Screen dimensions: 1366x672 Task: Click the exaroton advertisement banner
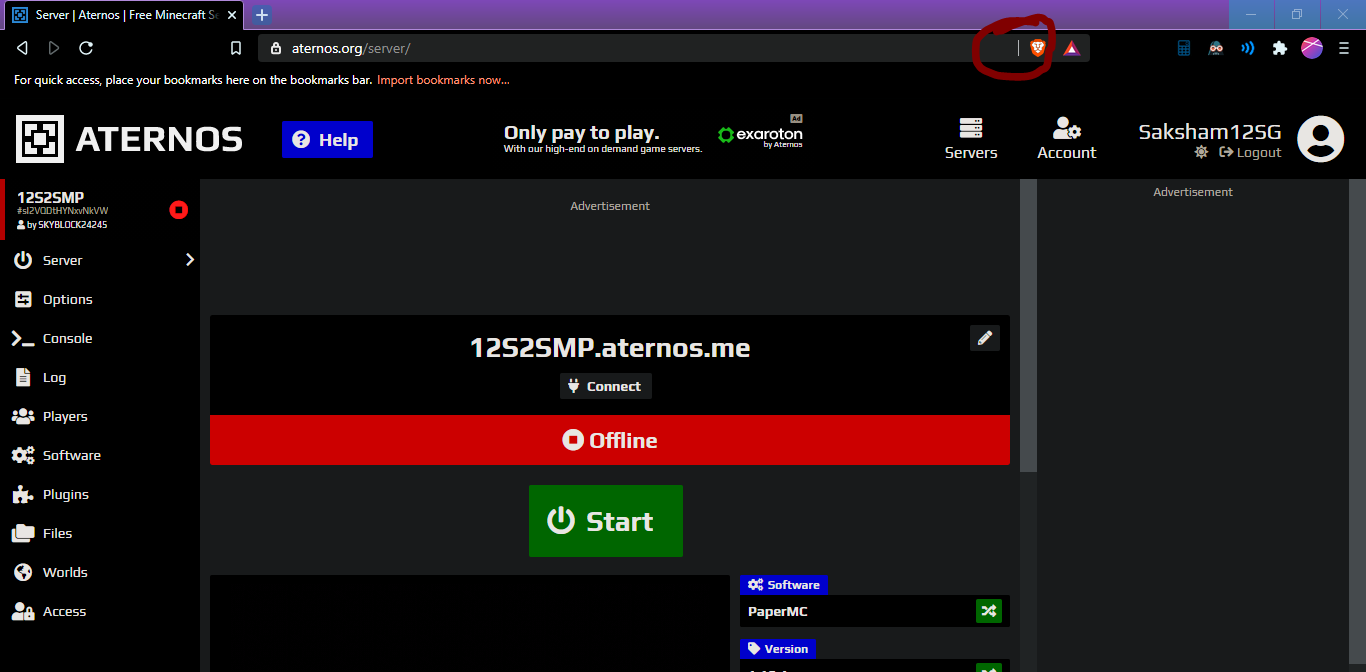click(653, 136)
